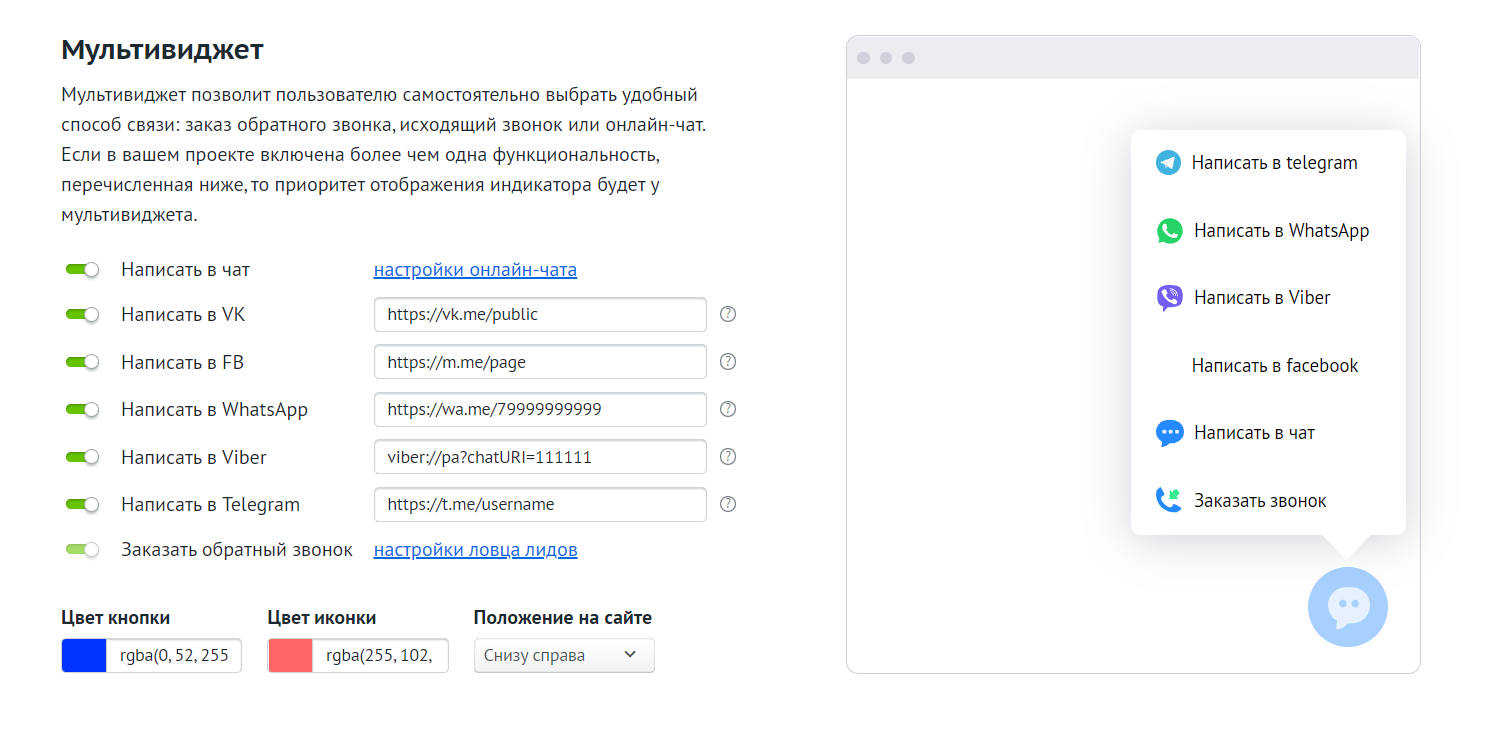Image resolution: width=1504 pixels, height=734 pixels.
Task: Toggle the 'Написать в Viber' switch
Action: (83, 457)
